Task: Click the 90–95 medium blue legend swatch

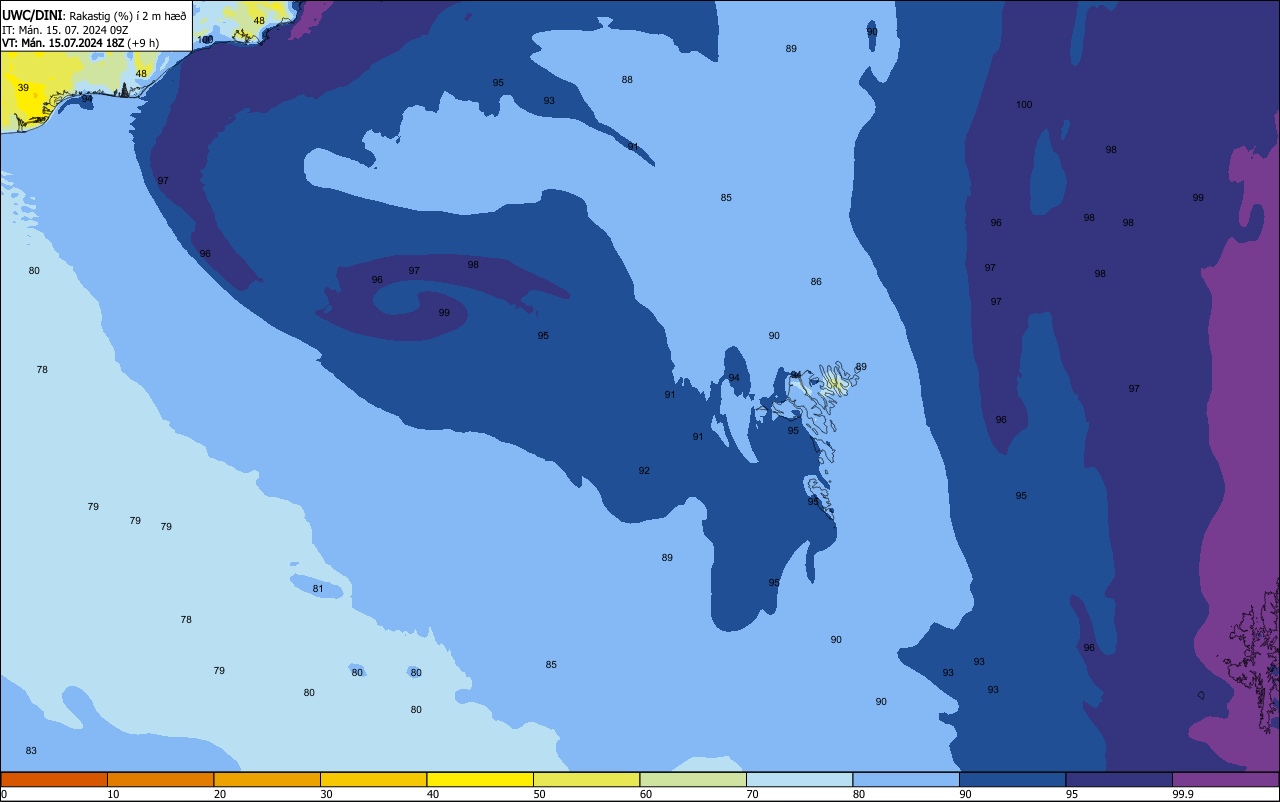Action: pyautogui.click(x=1012, y=779)
